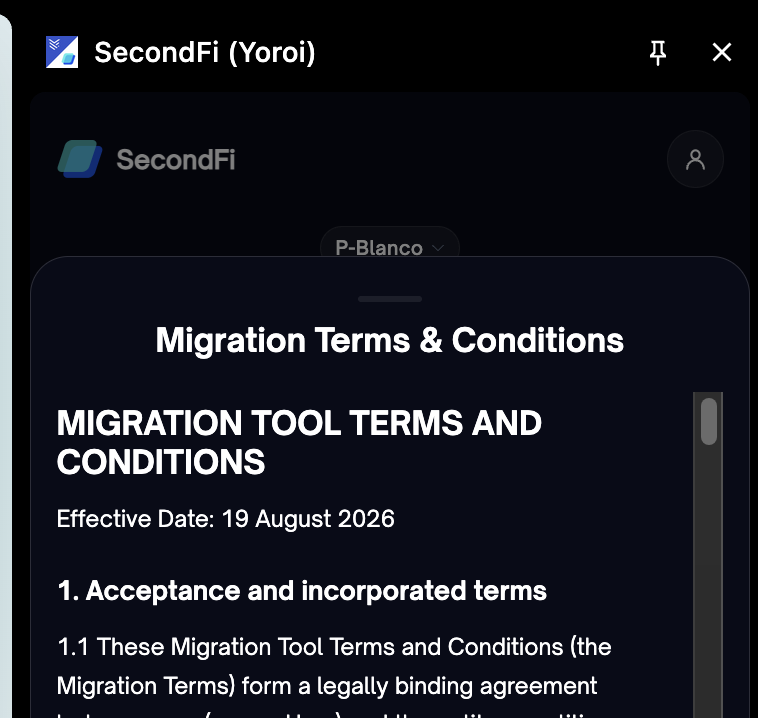Click the clause 1.1 paragraph text
This screenshot has height=718, width=758.
[x=334, y=676]
